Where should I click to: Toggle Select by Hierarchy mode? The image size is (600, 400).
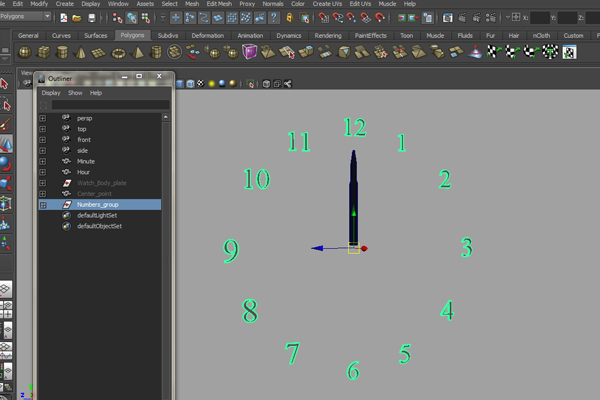tap(117, 18)
